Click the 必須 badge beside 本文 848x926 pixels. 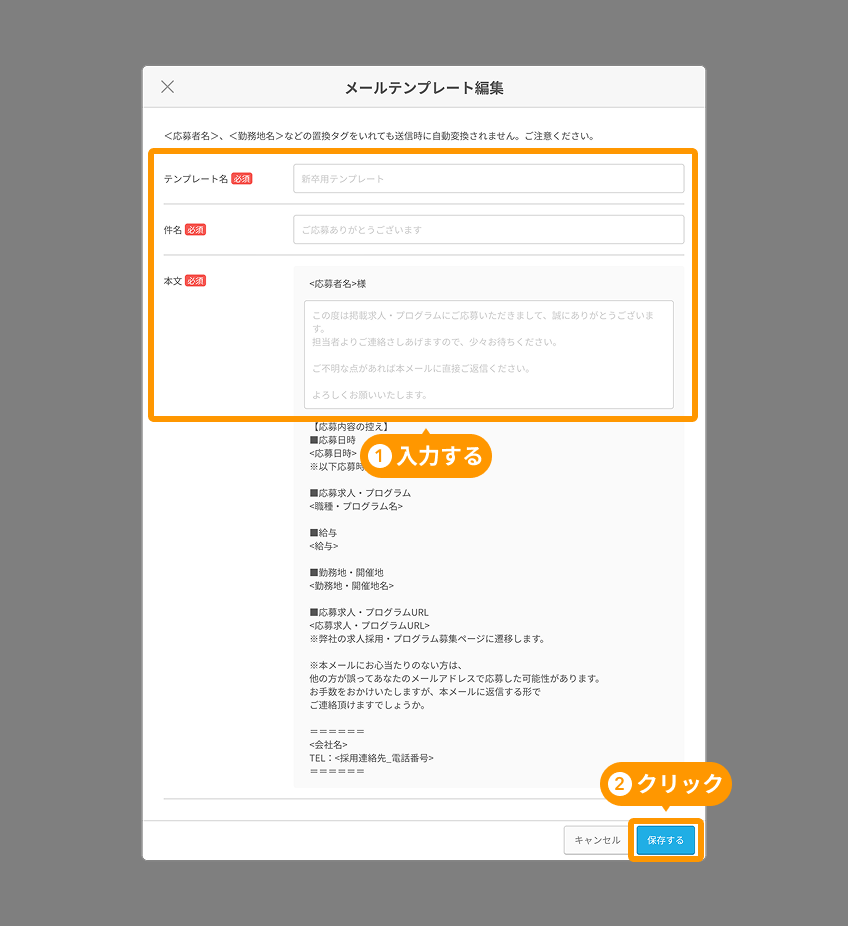coord(195,281)
